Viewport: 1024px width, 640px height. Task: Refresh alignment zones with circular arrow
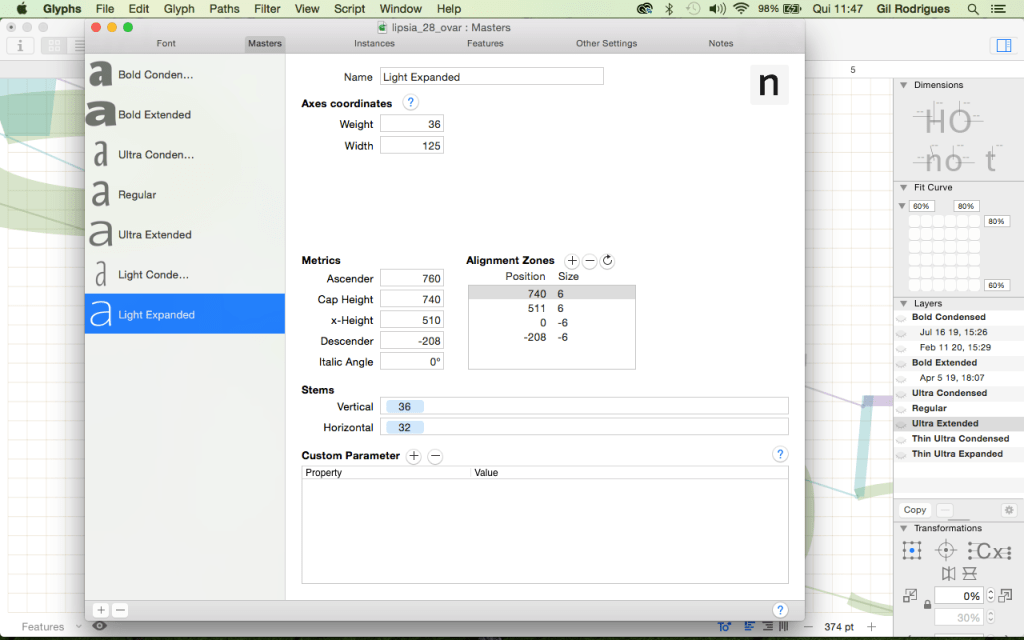pyautogui.click(x=607, y=261)
